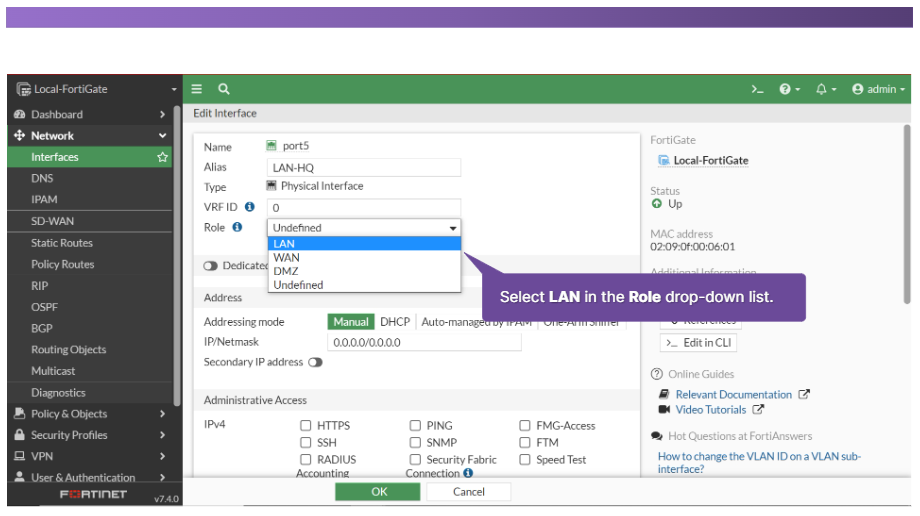This screenshot has width=920, height=516.
Task: Click the IP/Netmask input field
Action: [x=424, y=342]
